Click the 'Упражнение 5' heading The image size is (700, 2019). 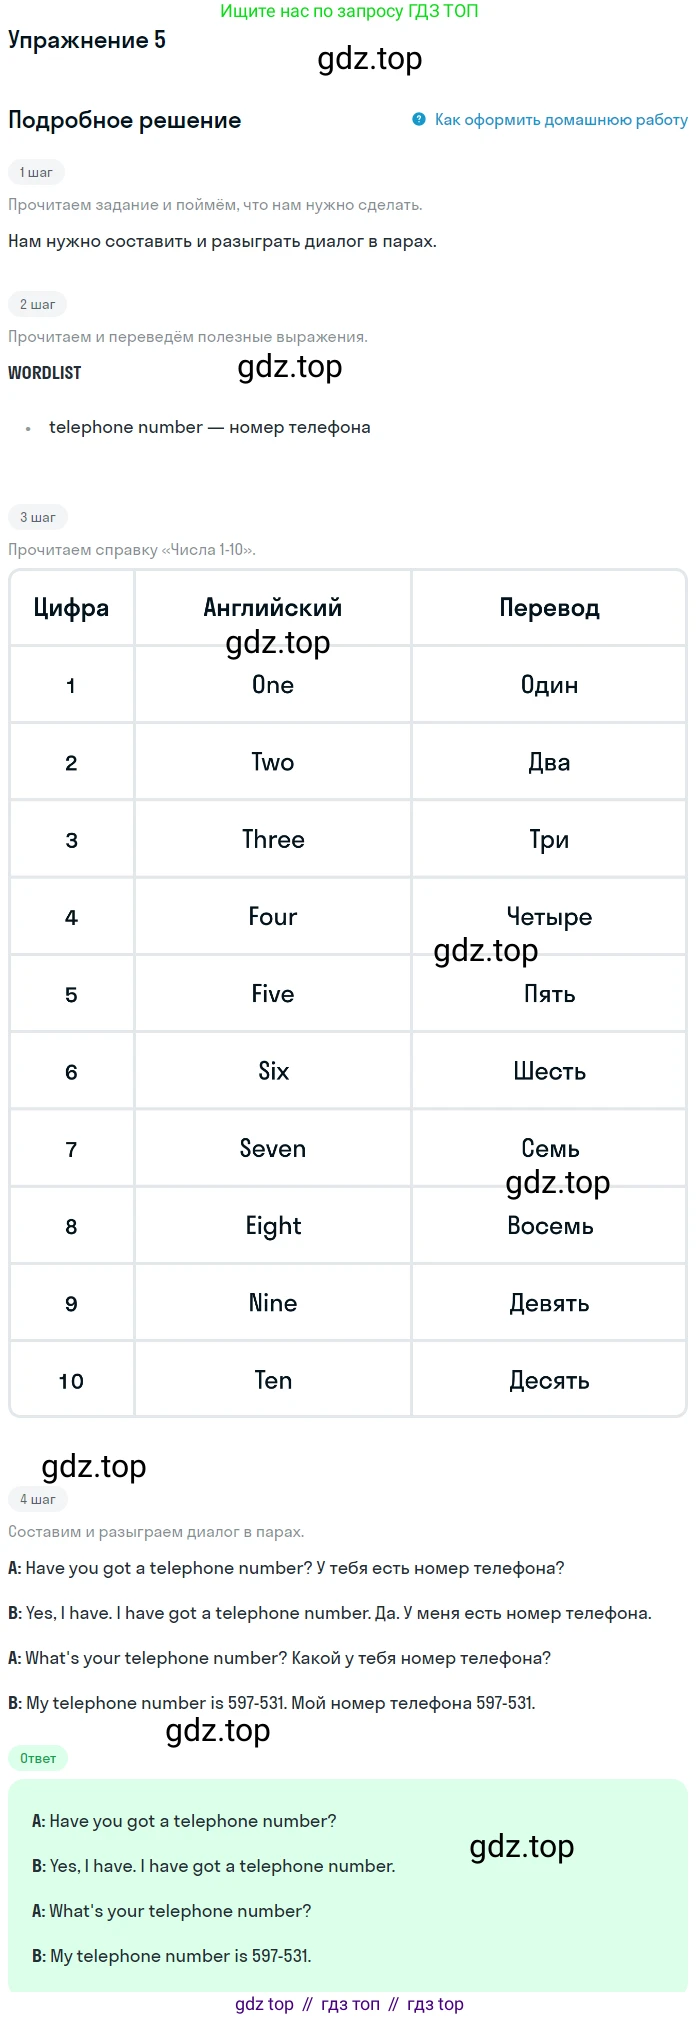(87, 40)
